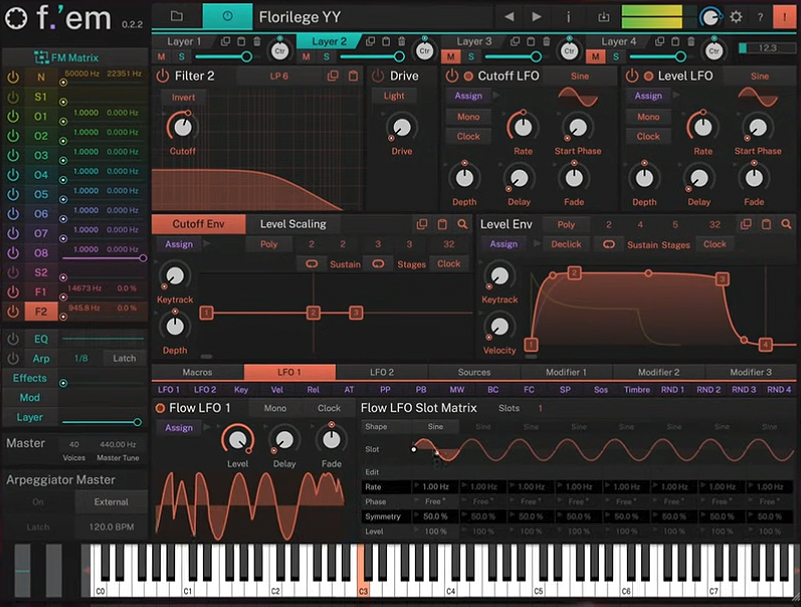Toggle the loop icon left of Sustain
The image size is (801, 607).
(312, 264)
